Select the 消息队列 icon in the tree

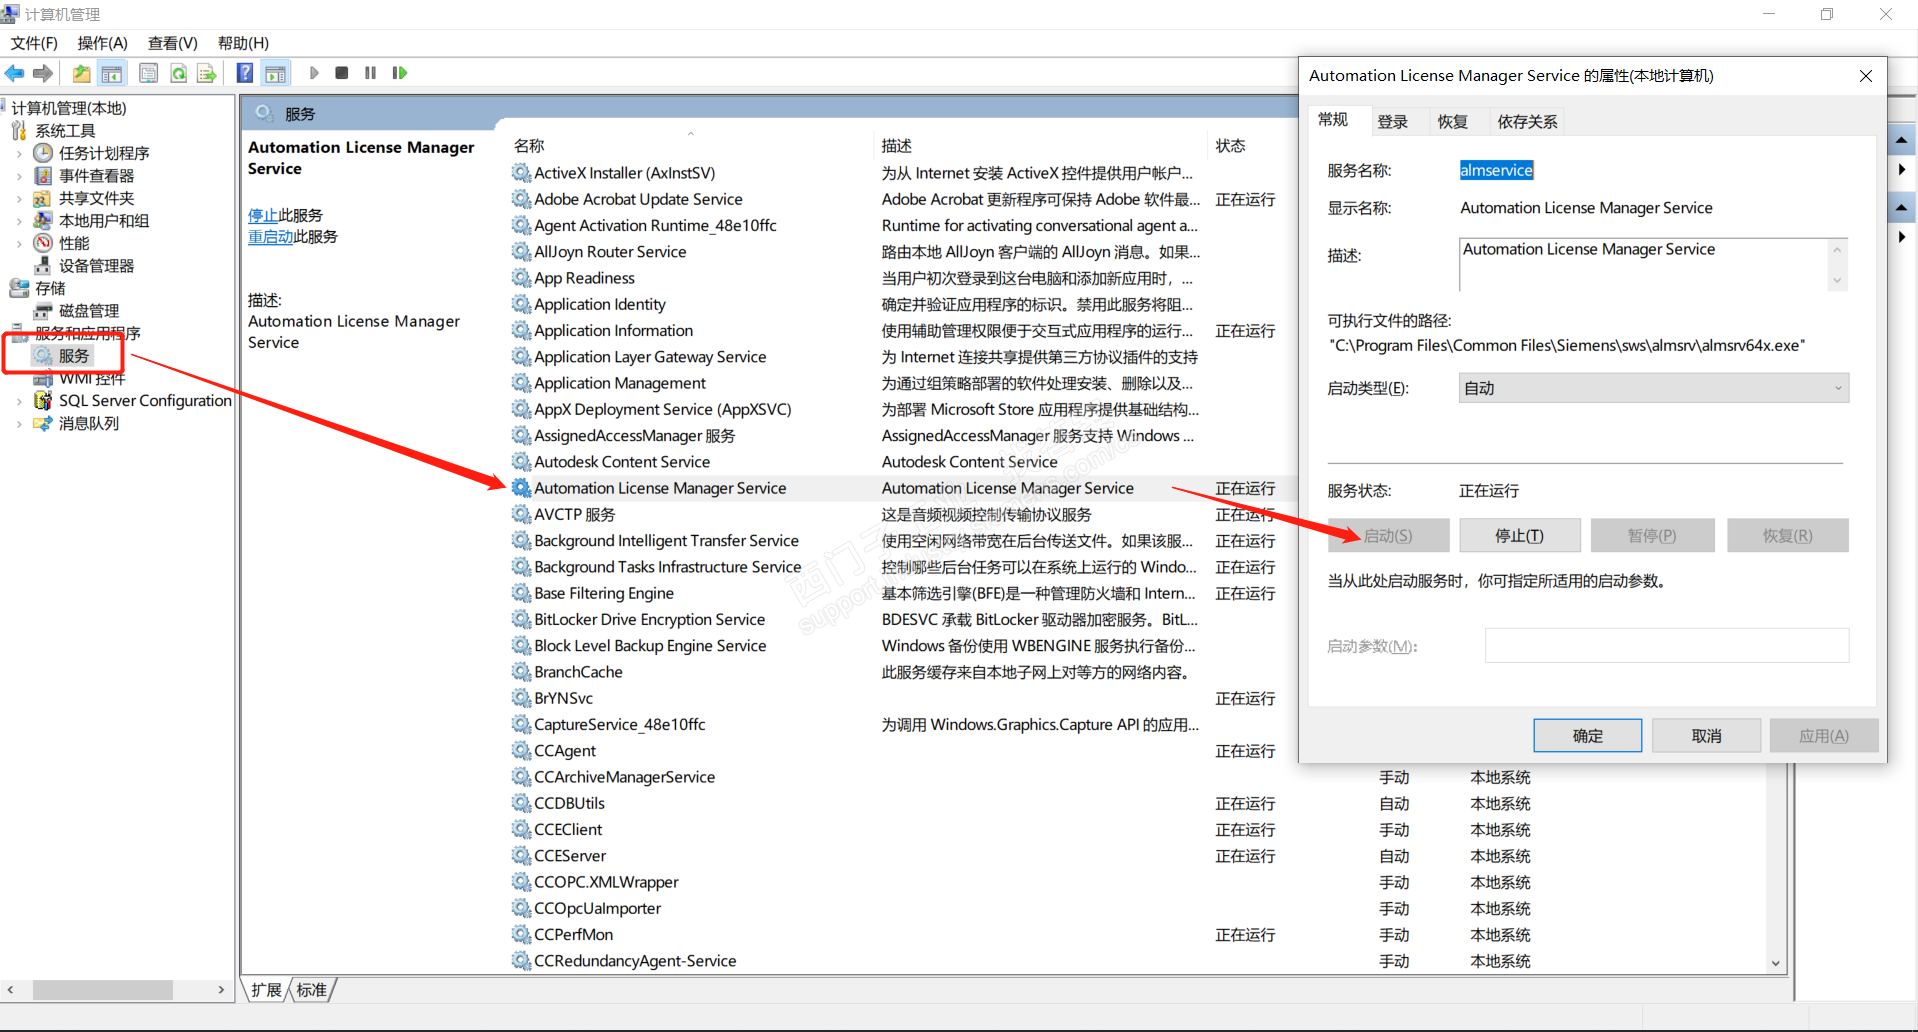point(43,424)
